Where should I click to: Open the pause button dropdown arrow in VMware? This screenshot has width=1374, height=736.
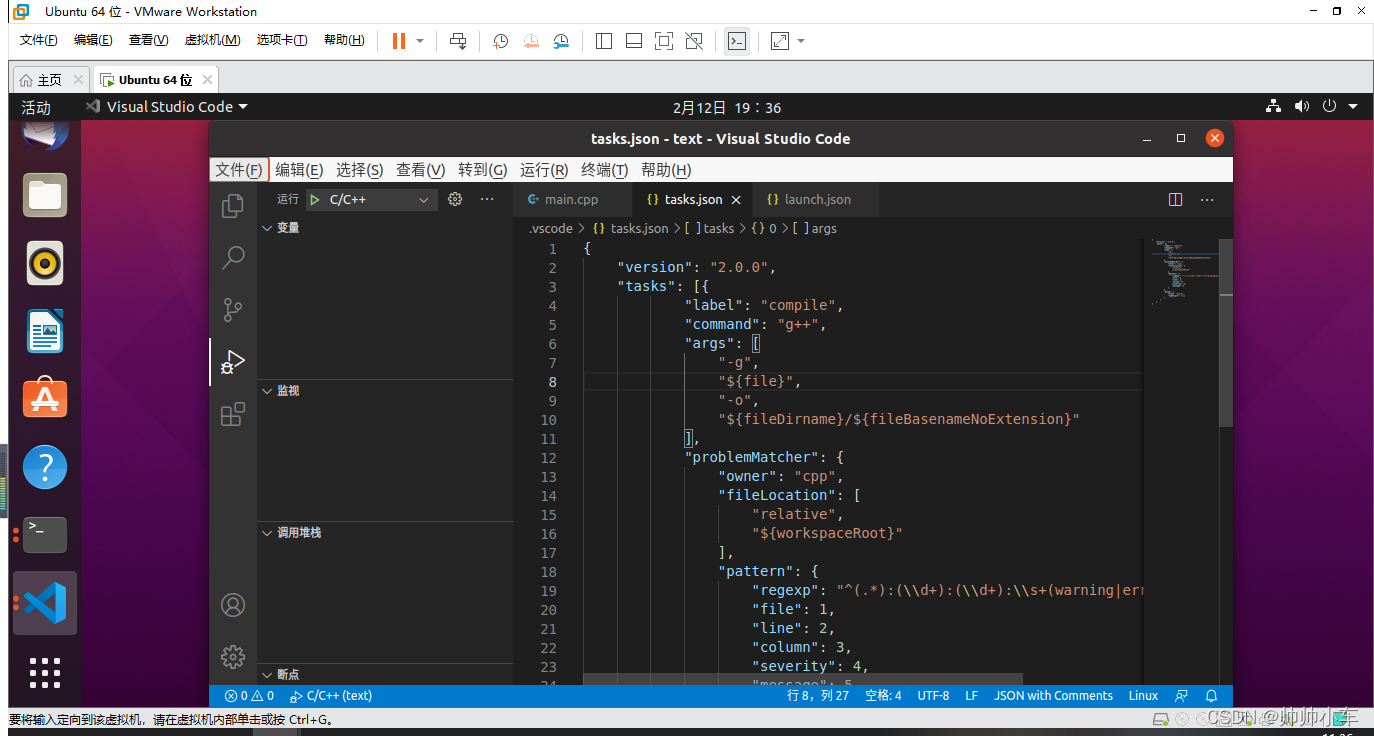coord(420,41)
